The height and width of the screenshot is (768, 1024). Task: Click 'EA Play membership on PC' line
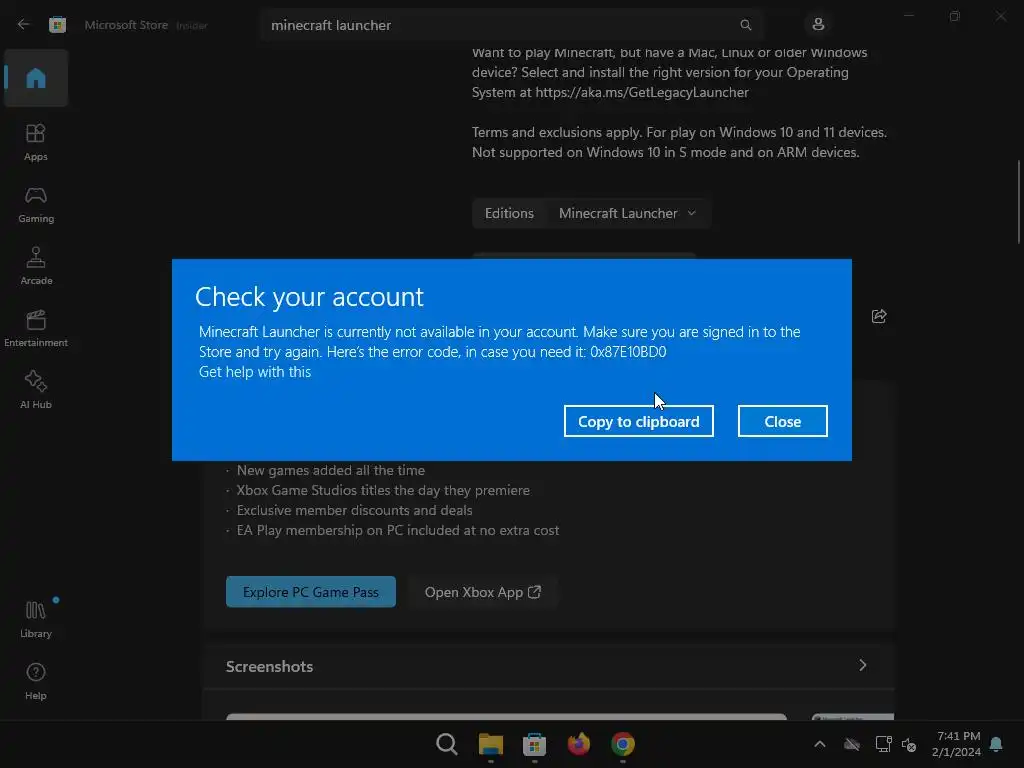[398, 530]
